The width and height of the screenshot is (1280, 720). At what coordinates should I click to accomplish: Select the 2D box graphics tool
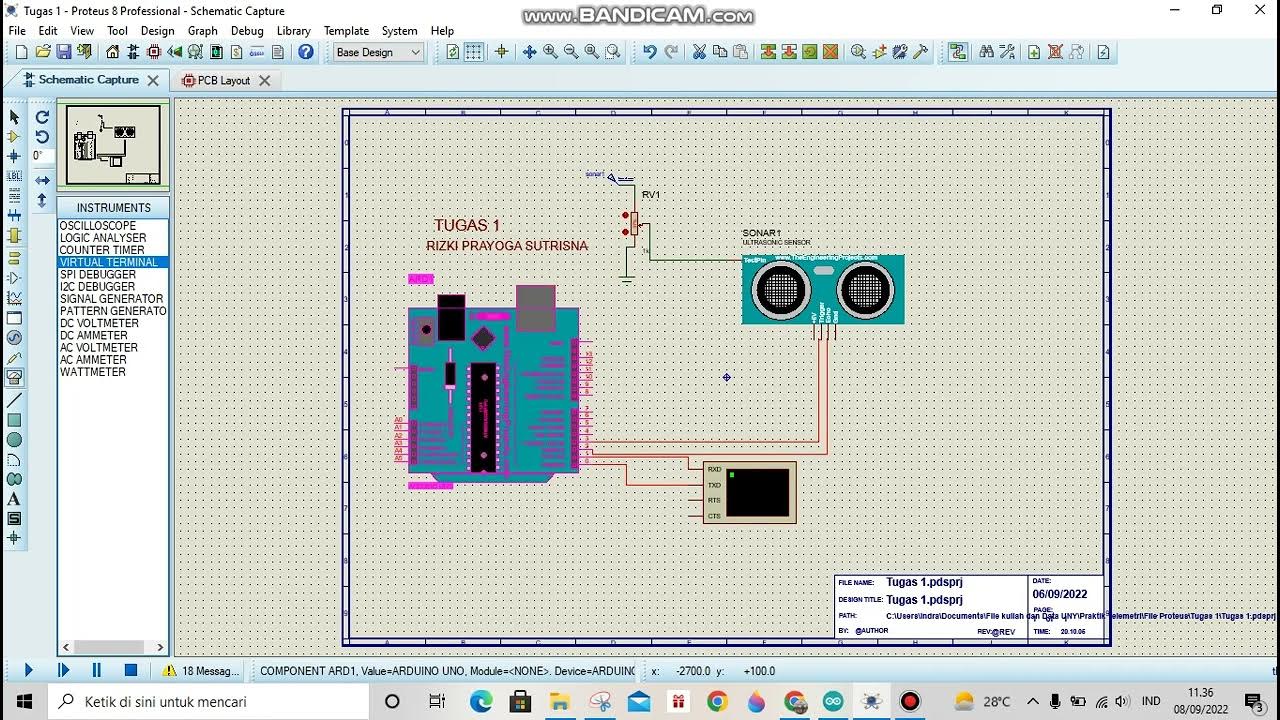[14, 420]
